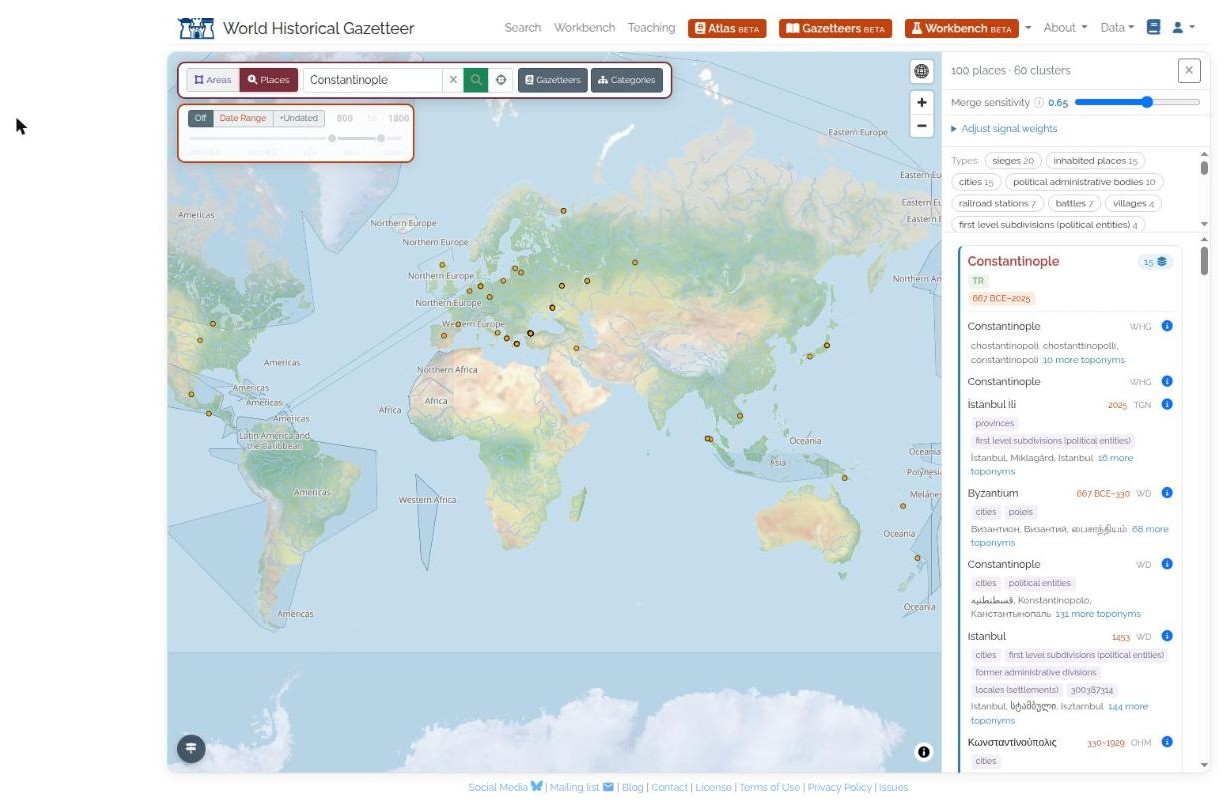1229x809 pixels.
Task: Open the map attribution info icon
Action: (924, 752)
